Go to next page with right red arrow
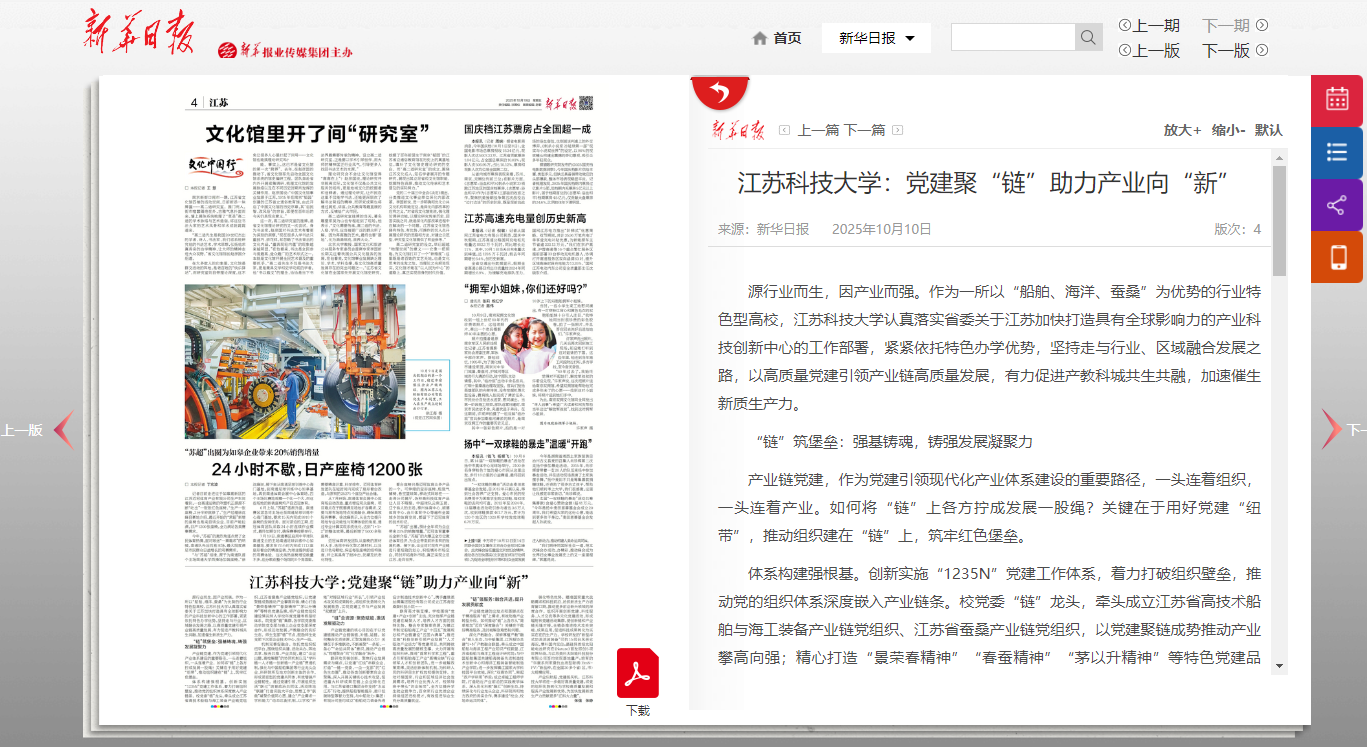1367x747 pixels. click(x=1331, y=429)
